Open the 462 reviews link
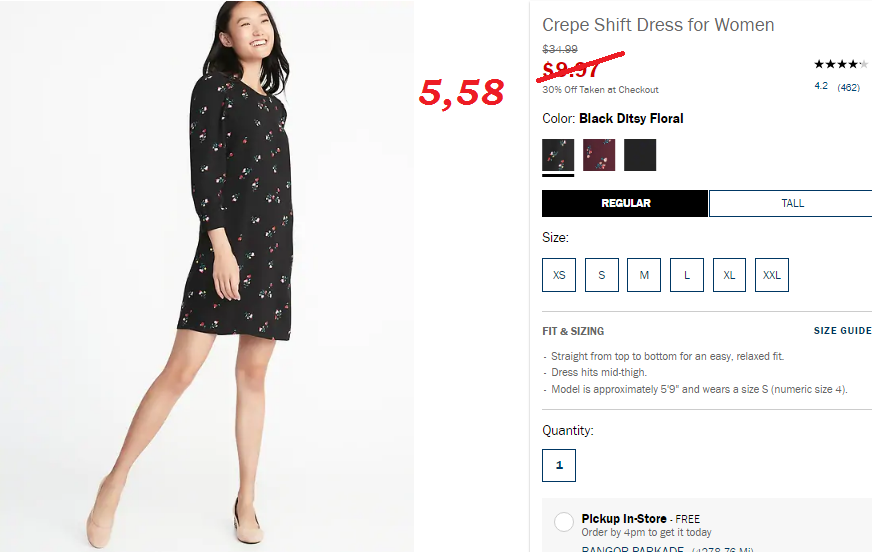This screenshot has height=552, width=872. tap(849, 87)
